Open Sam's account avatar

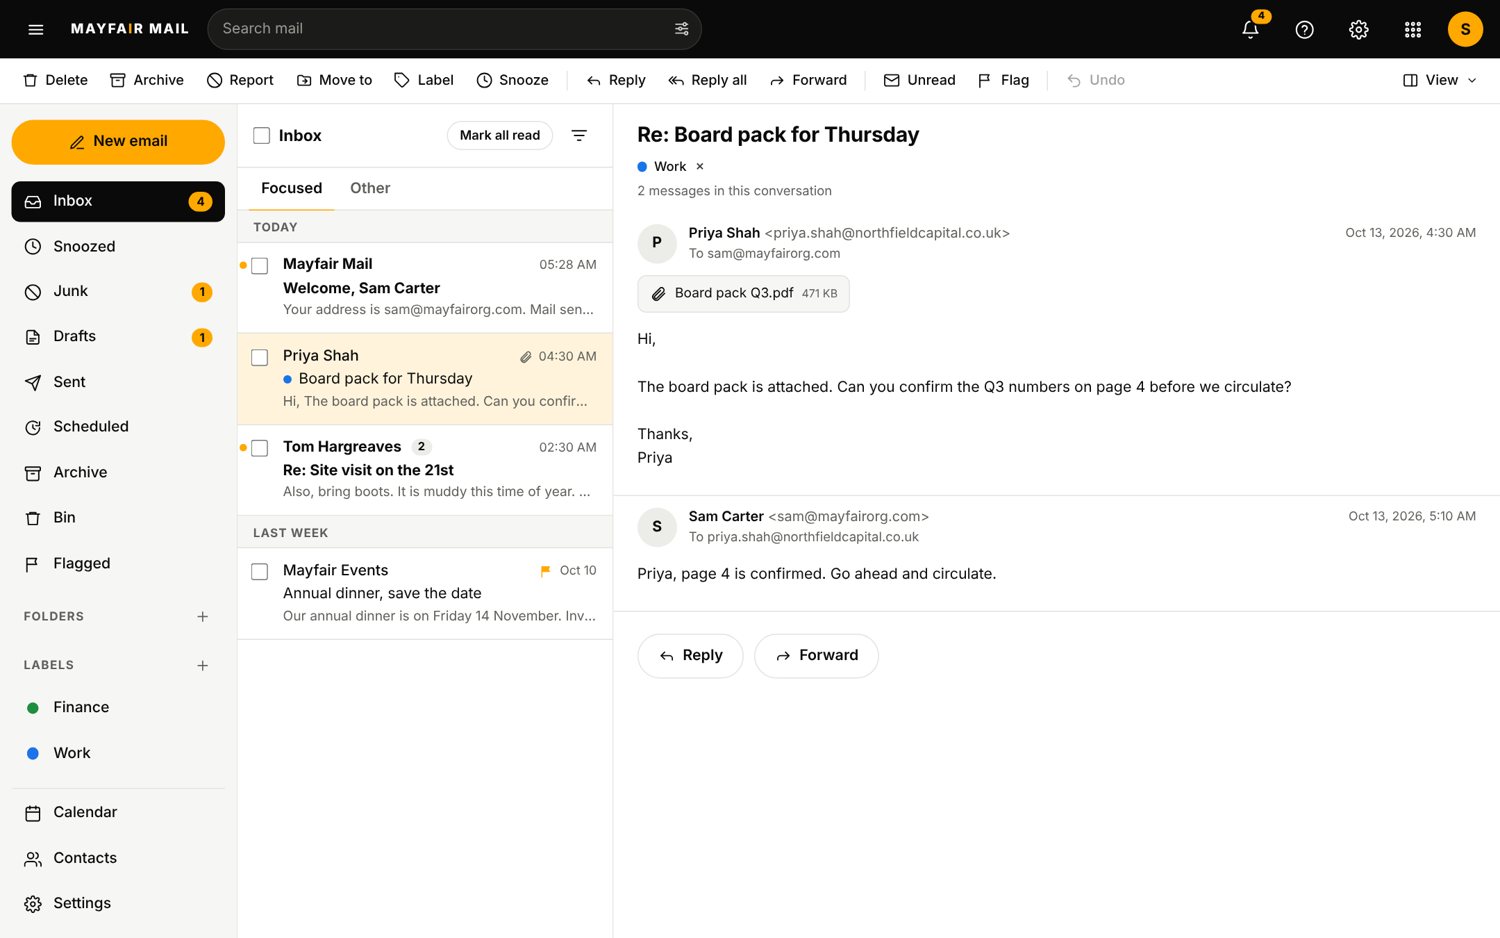tap(1465, 29)
